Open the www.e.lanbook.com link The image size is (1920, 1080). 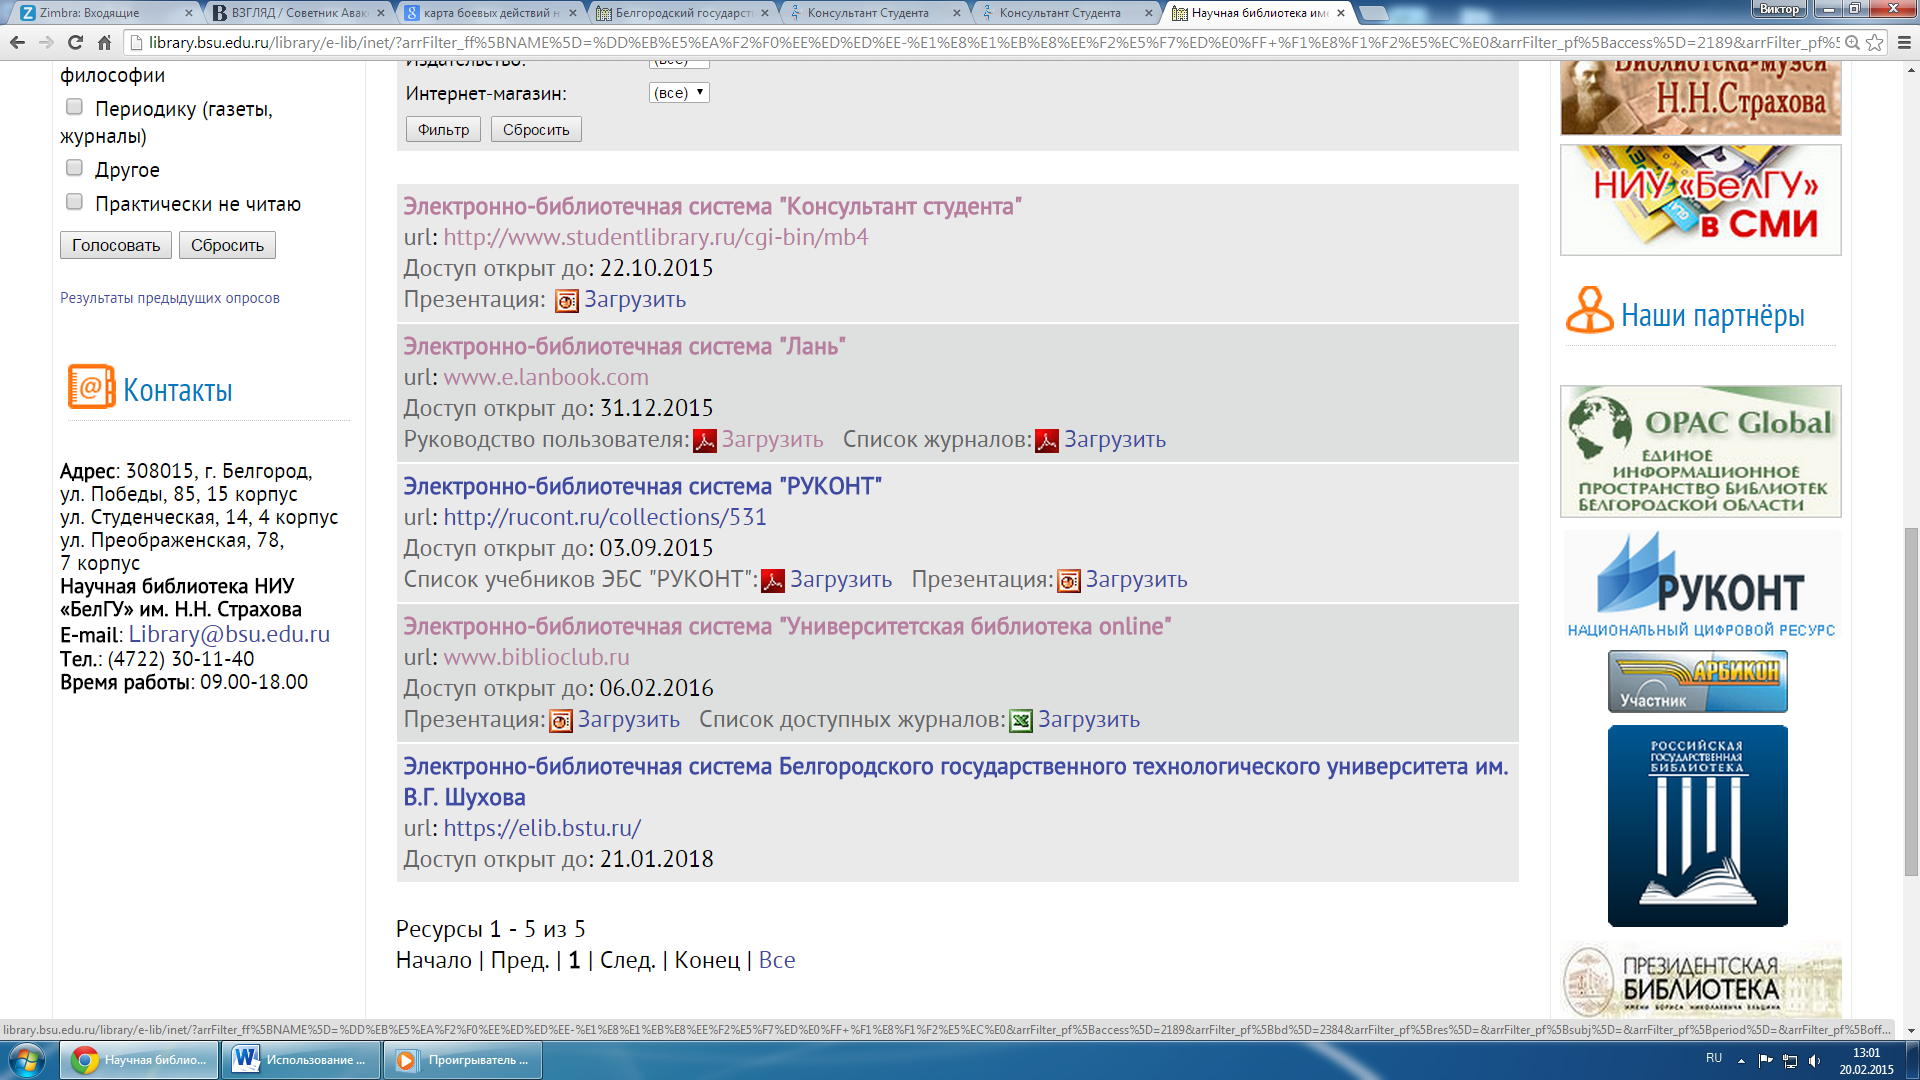(546, 378)
